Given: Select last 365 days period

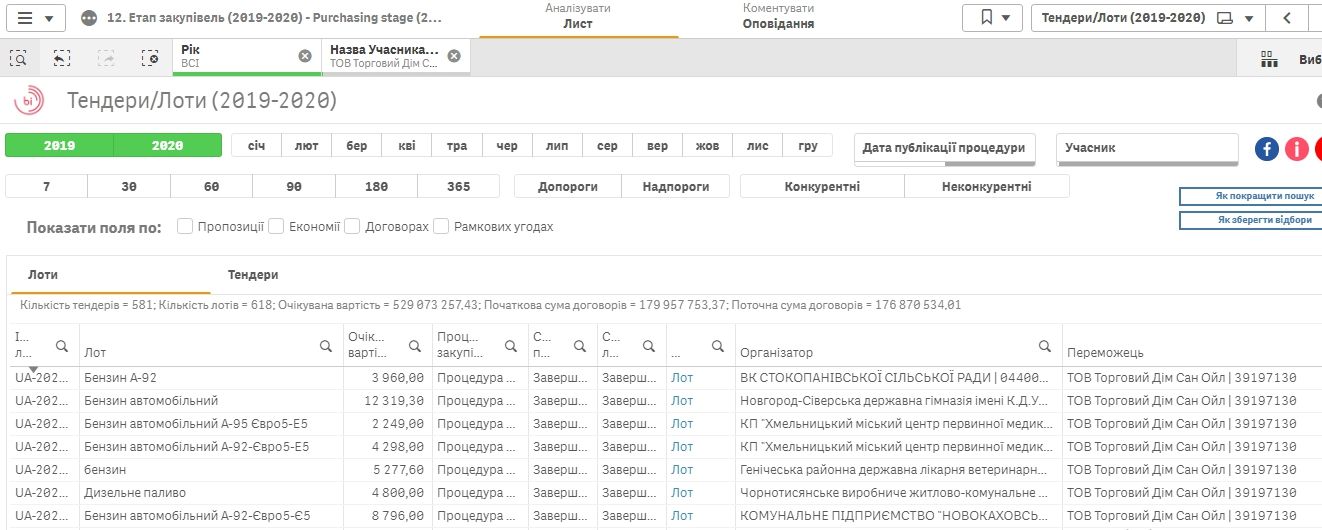Looking at the screenshot, I should (459, 187).
